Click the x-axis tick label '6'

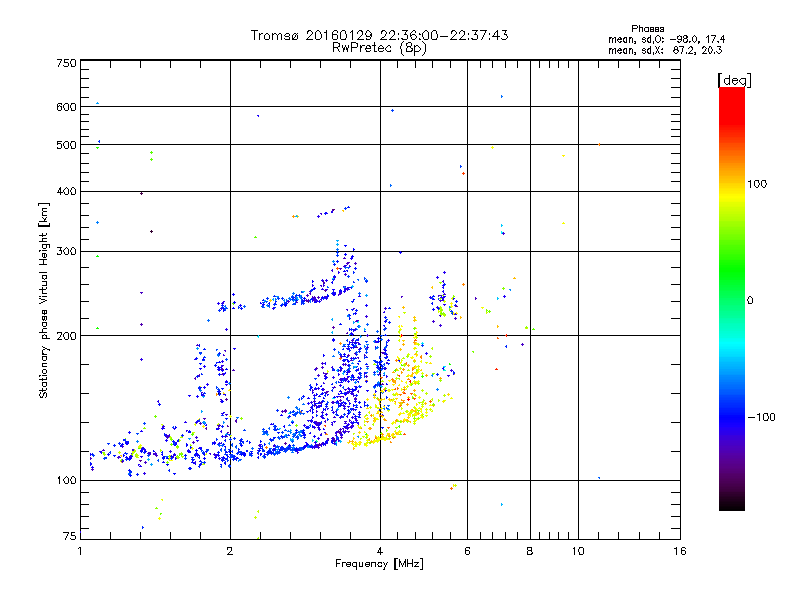tap(467, 551)
